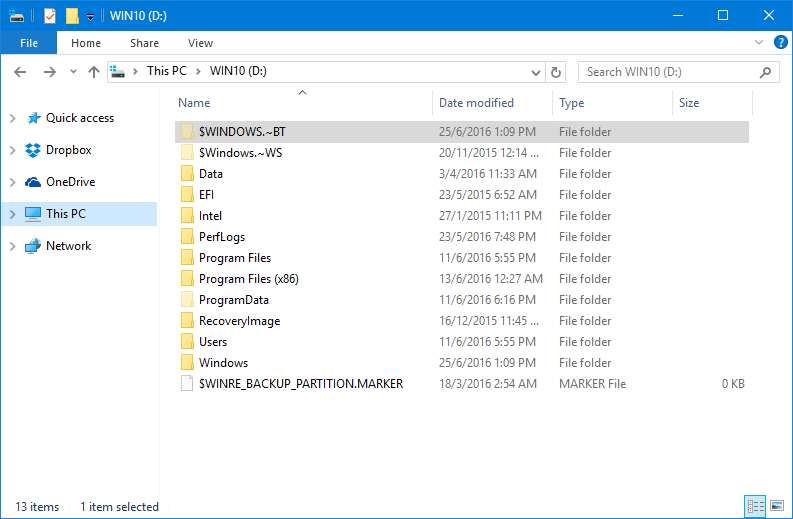The height and width of the screenshot is (519, 793).
Task: Select Dropbox in navigation pane
Action: coord(69,150)
